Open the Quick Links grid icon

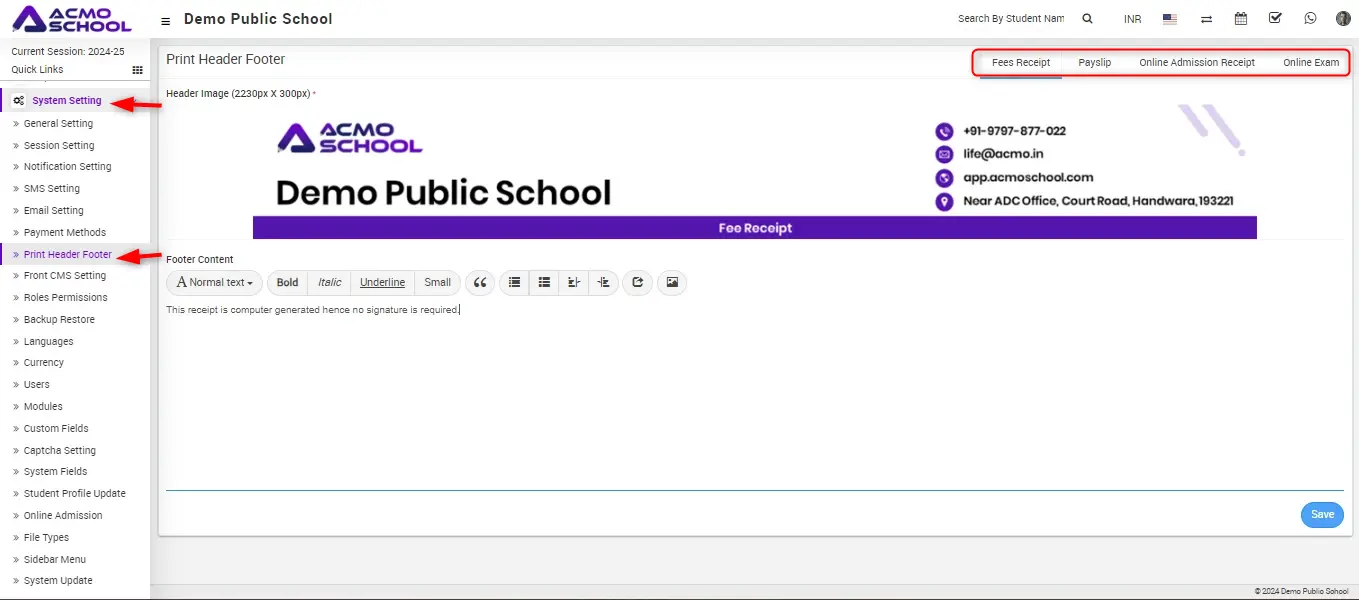137,70
